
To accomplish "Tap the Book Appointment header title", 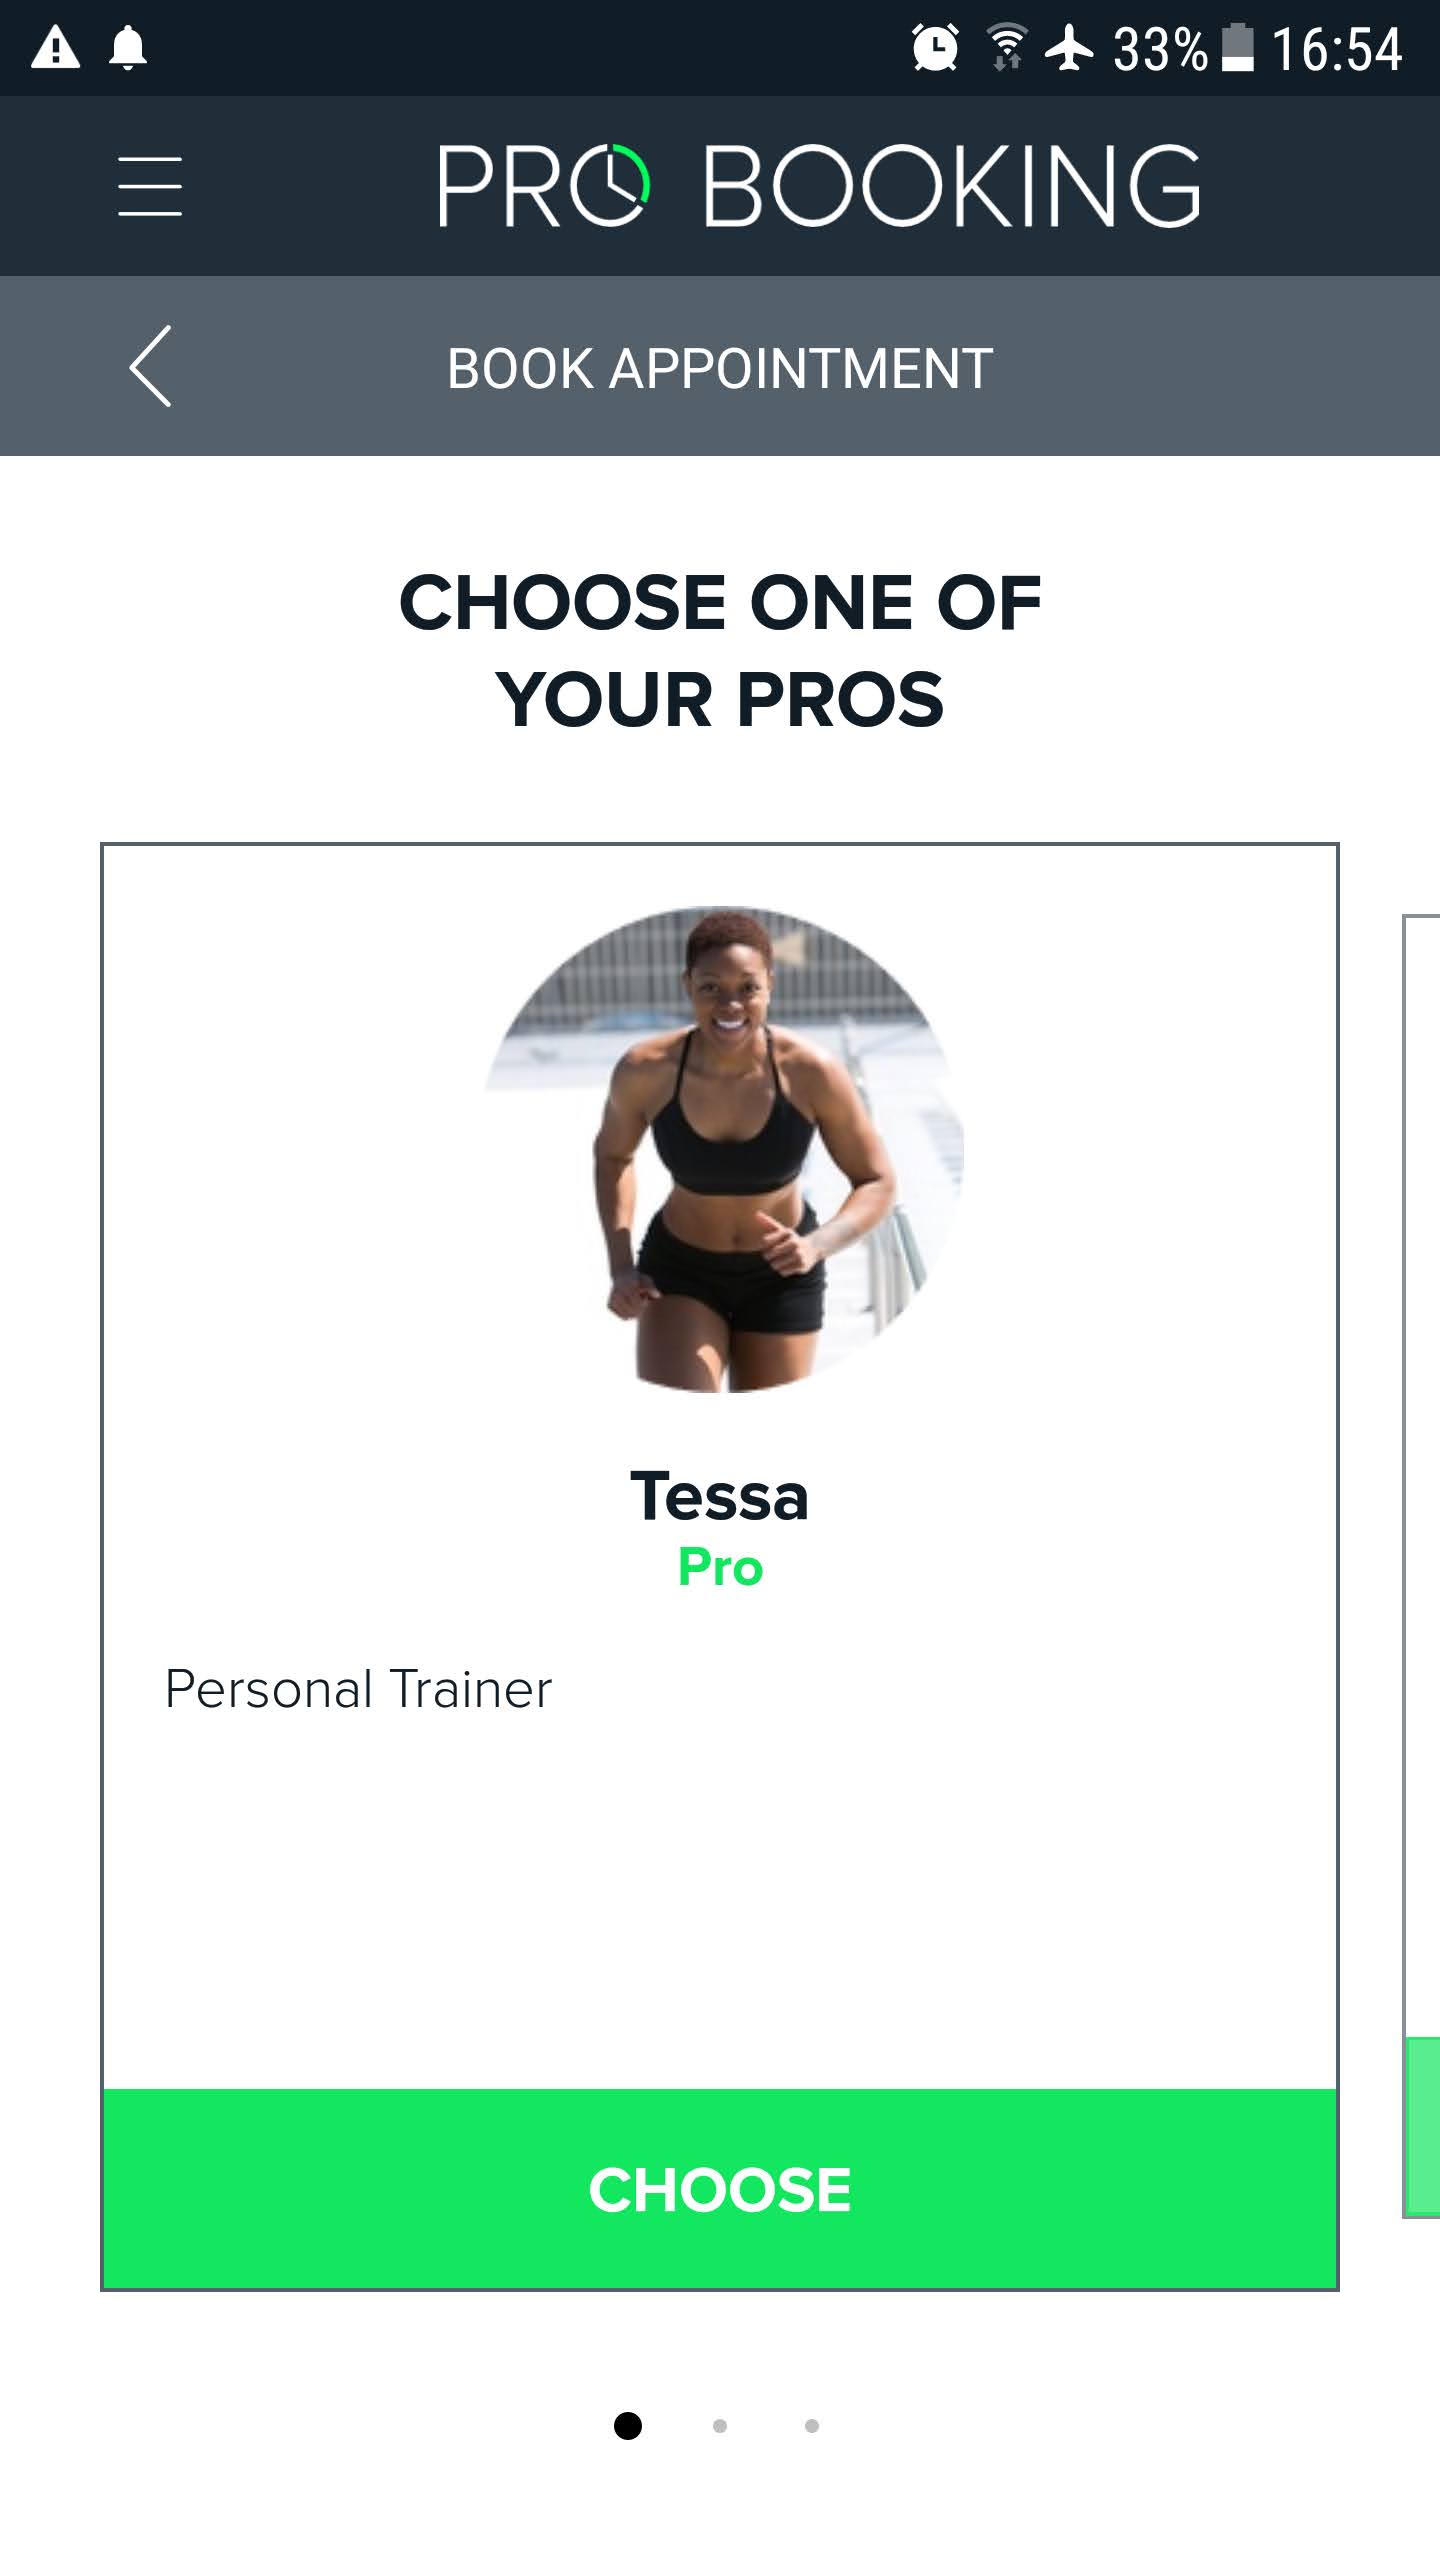I will pyautogui.click(x=720, y=368).
